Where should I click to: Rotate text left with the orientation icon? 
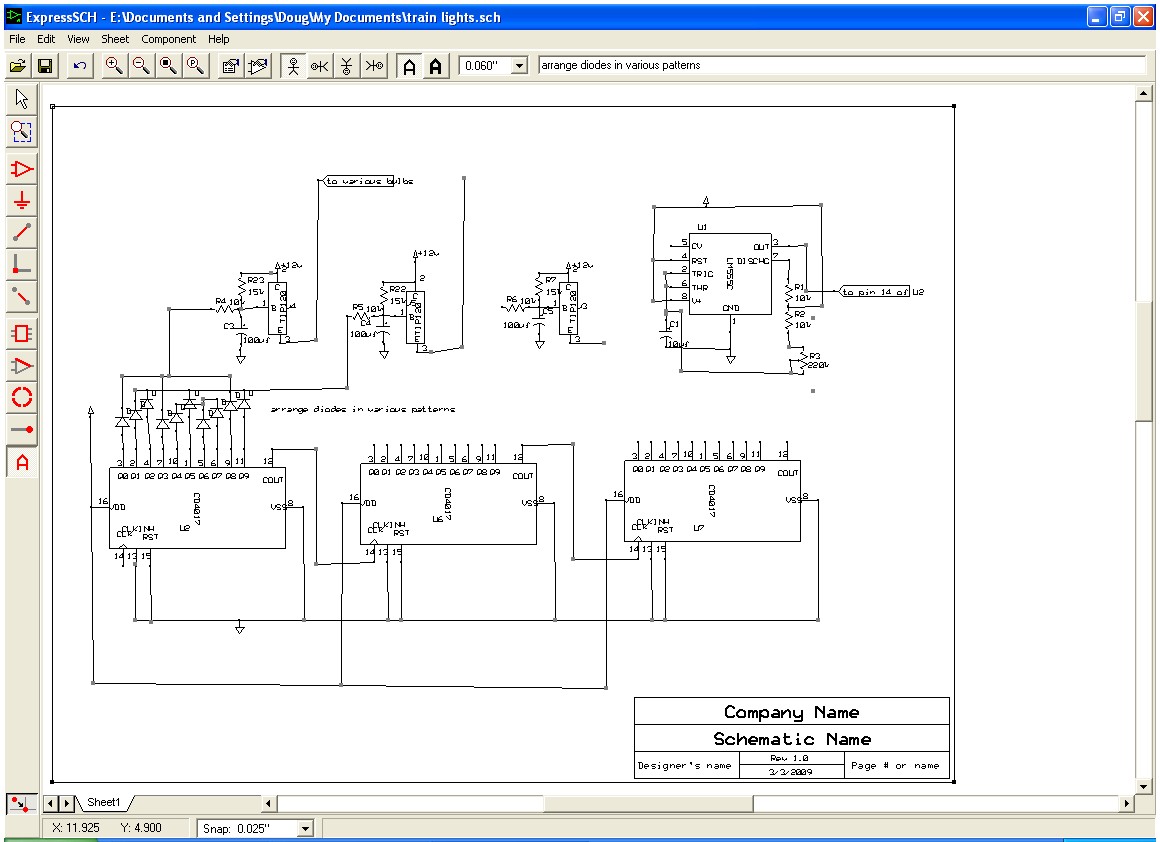[x=320, y=66]
